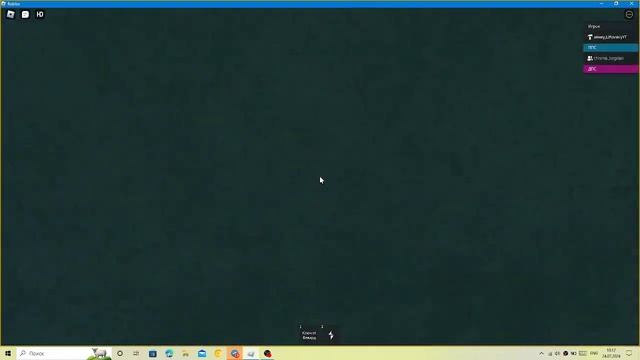Open the Mail app taskbar icon
The width and height of the screenshot is (640, 360).
pos(202,353)
